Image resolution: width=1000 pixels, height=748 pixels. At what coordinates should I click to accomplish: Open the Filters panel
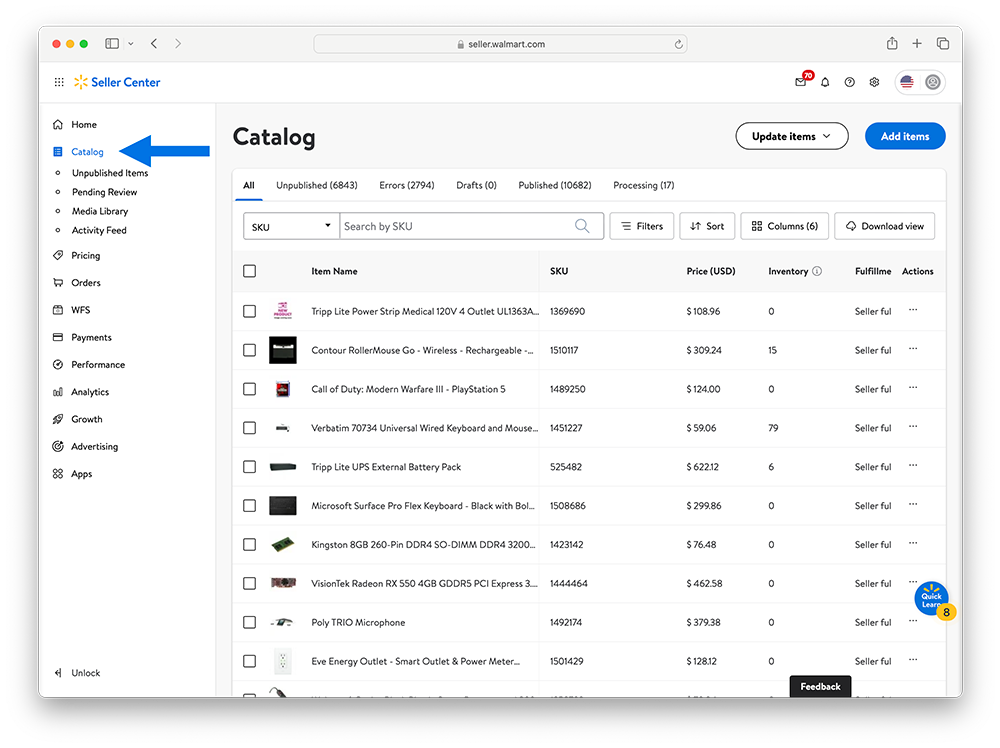642,226
